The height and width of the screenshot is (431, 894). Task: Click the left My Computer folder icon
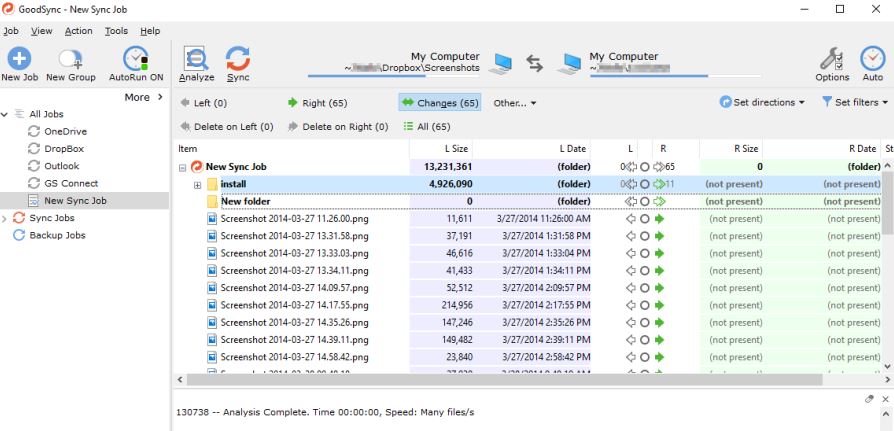pos(502,64)
